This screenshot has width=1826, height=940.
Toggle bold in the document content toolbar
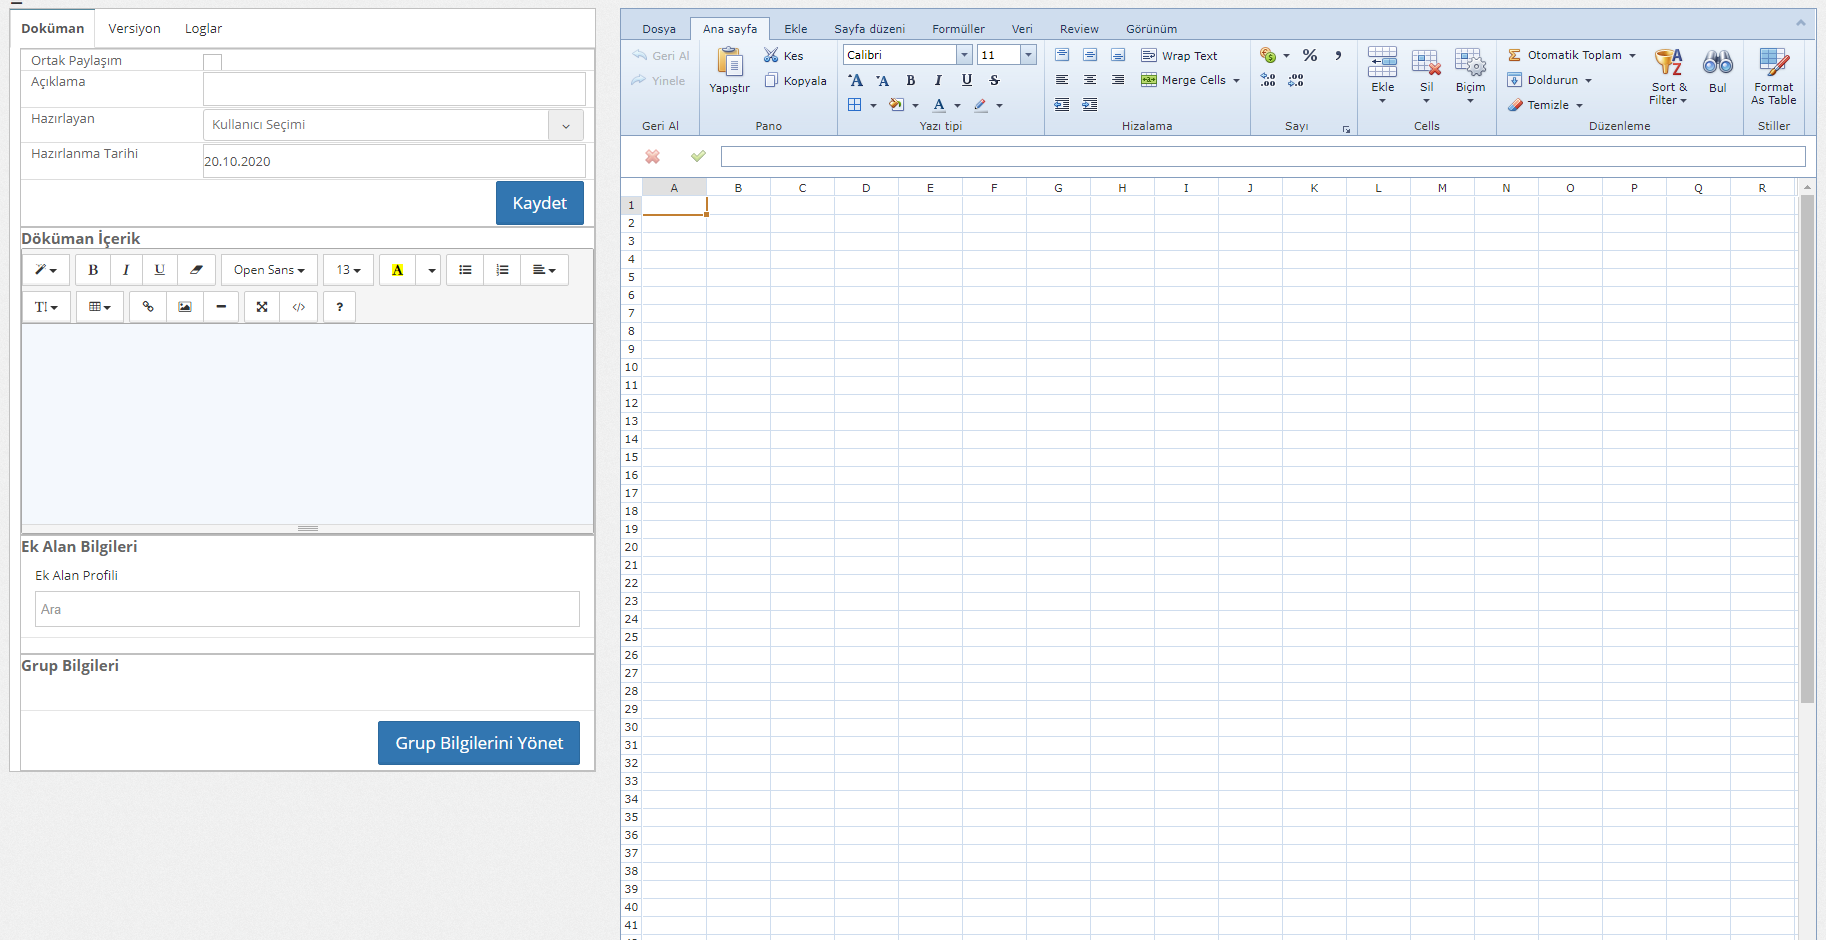(92, 269)
